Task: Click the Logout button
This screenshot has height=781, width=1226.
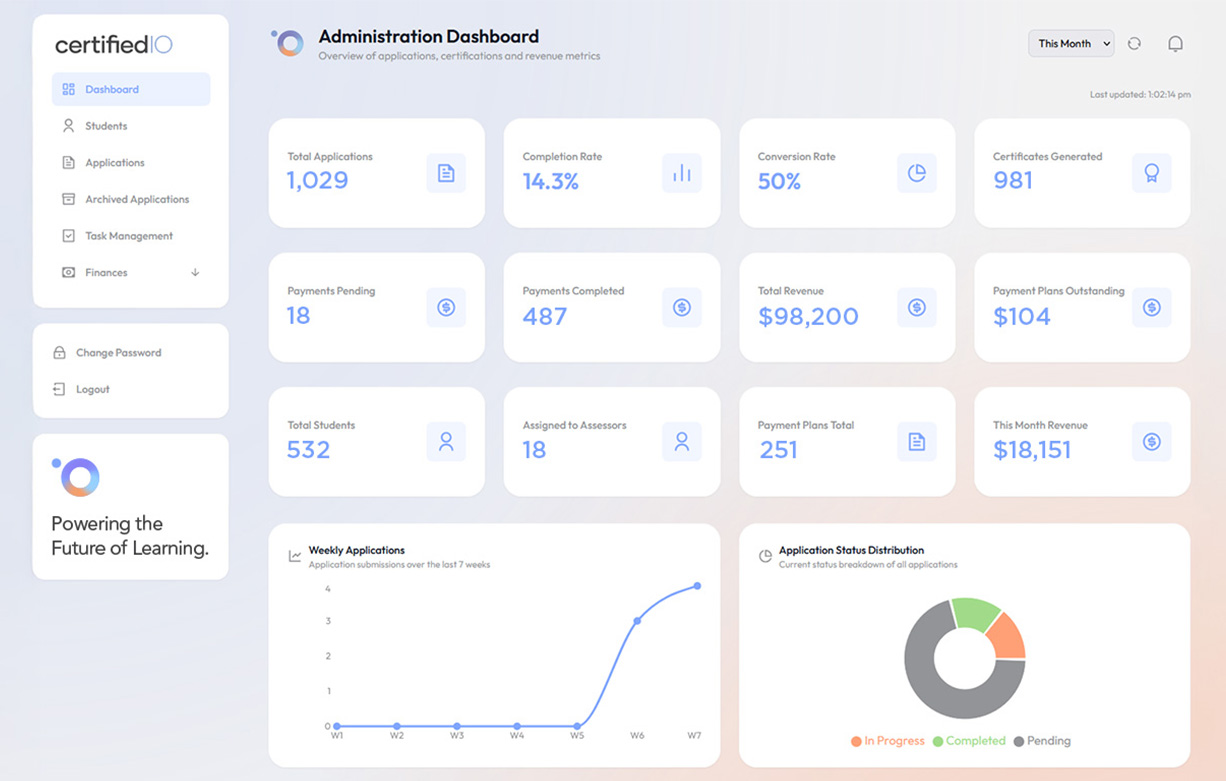Action: click(92, 390)
